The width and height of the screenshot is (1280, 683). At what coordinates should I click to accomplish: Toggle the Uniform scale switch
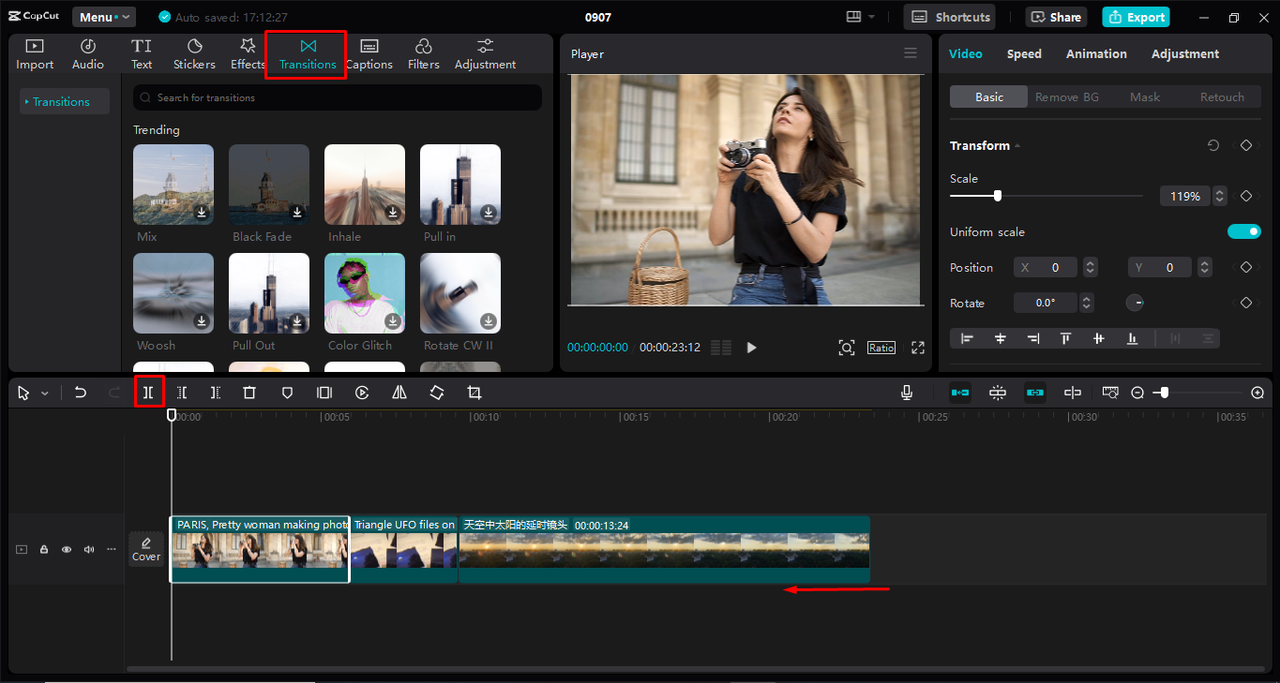[1244, 232]
